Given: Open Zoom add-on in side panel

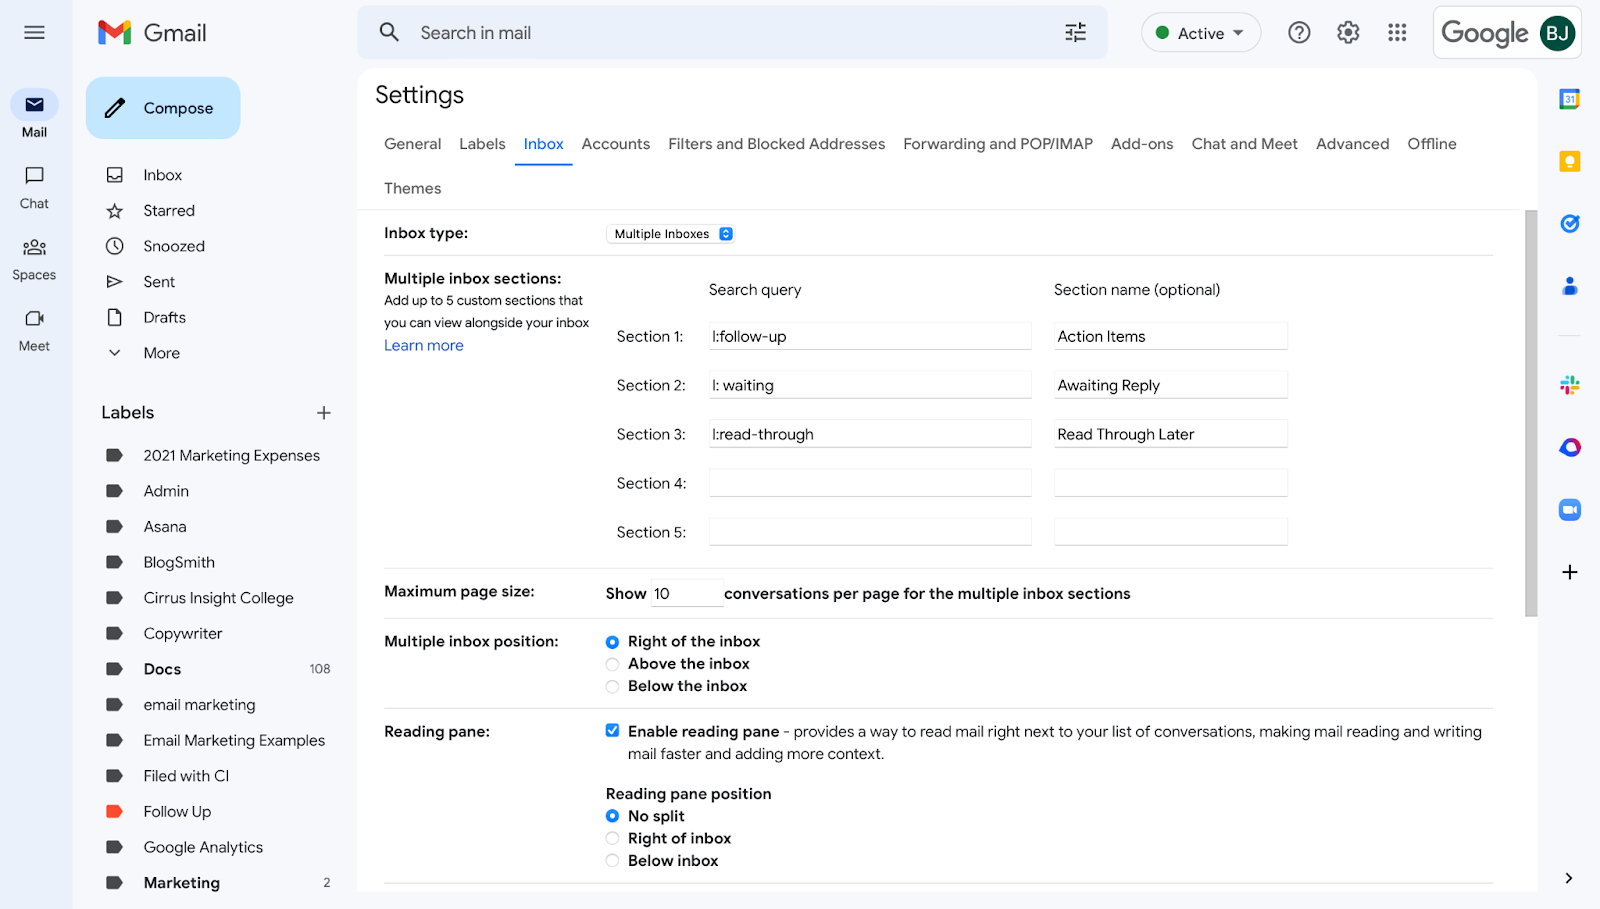Looking at the screenshot, I should [x=1569, y=510].
